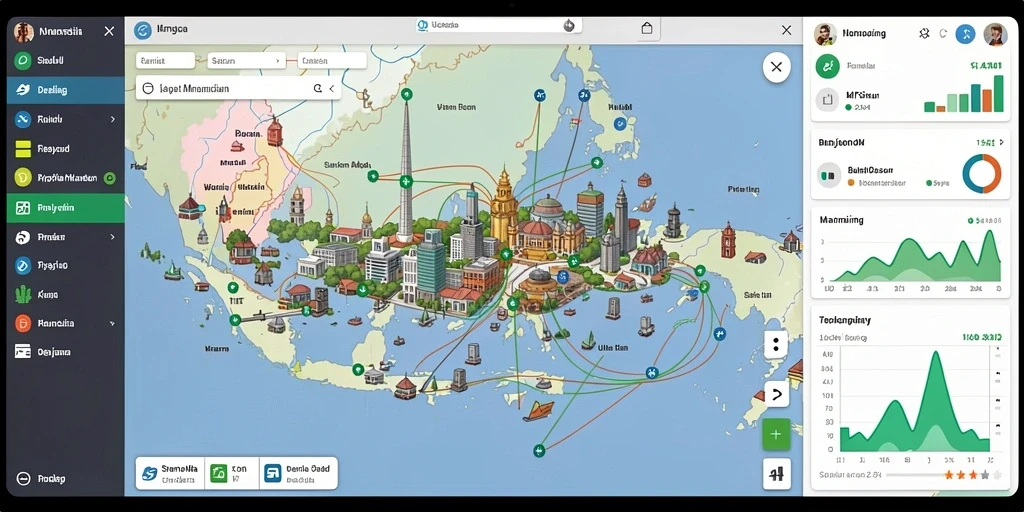Image resolution: width=1024 pixels, height=512 pixels.
Task: Click green marker atop the tall tower
Action: click(406, 94)
